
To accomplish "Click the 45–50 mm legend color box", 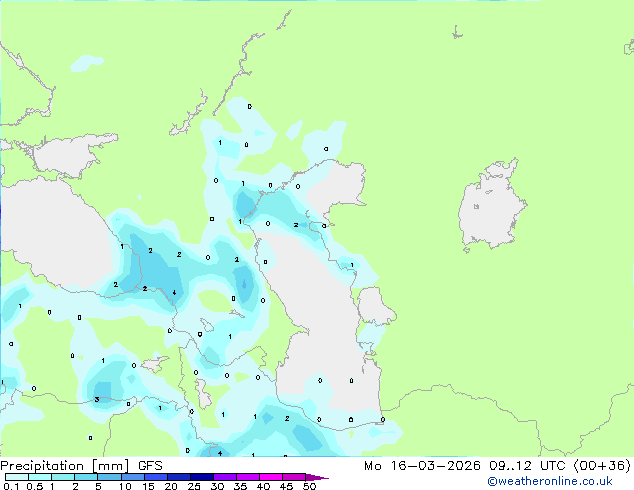I will (x=294, y=477).
